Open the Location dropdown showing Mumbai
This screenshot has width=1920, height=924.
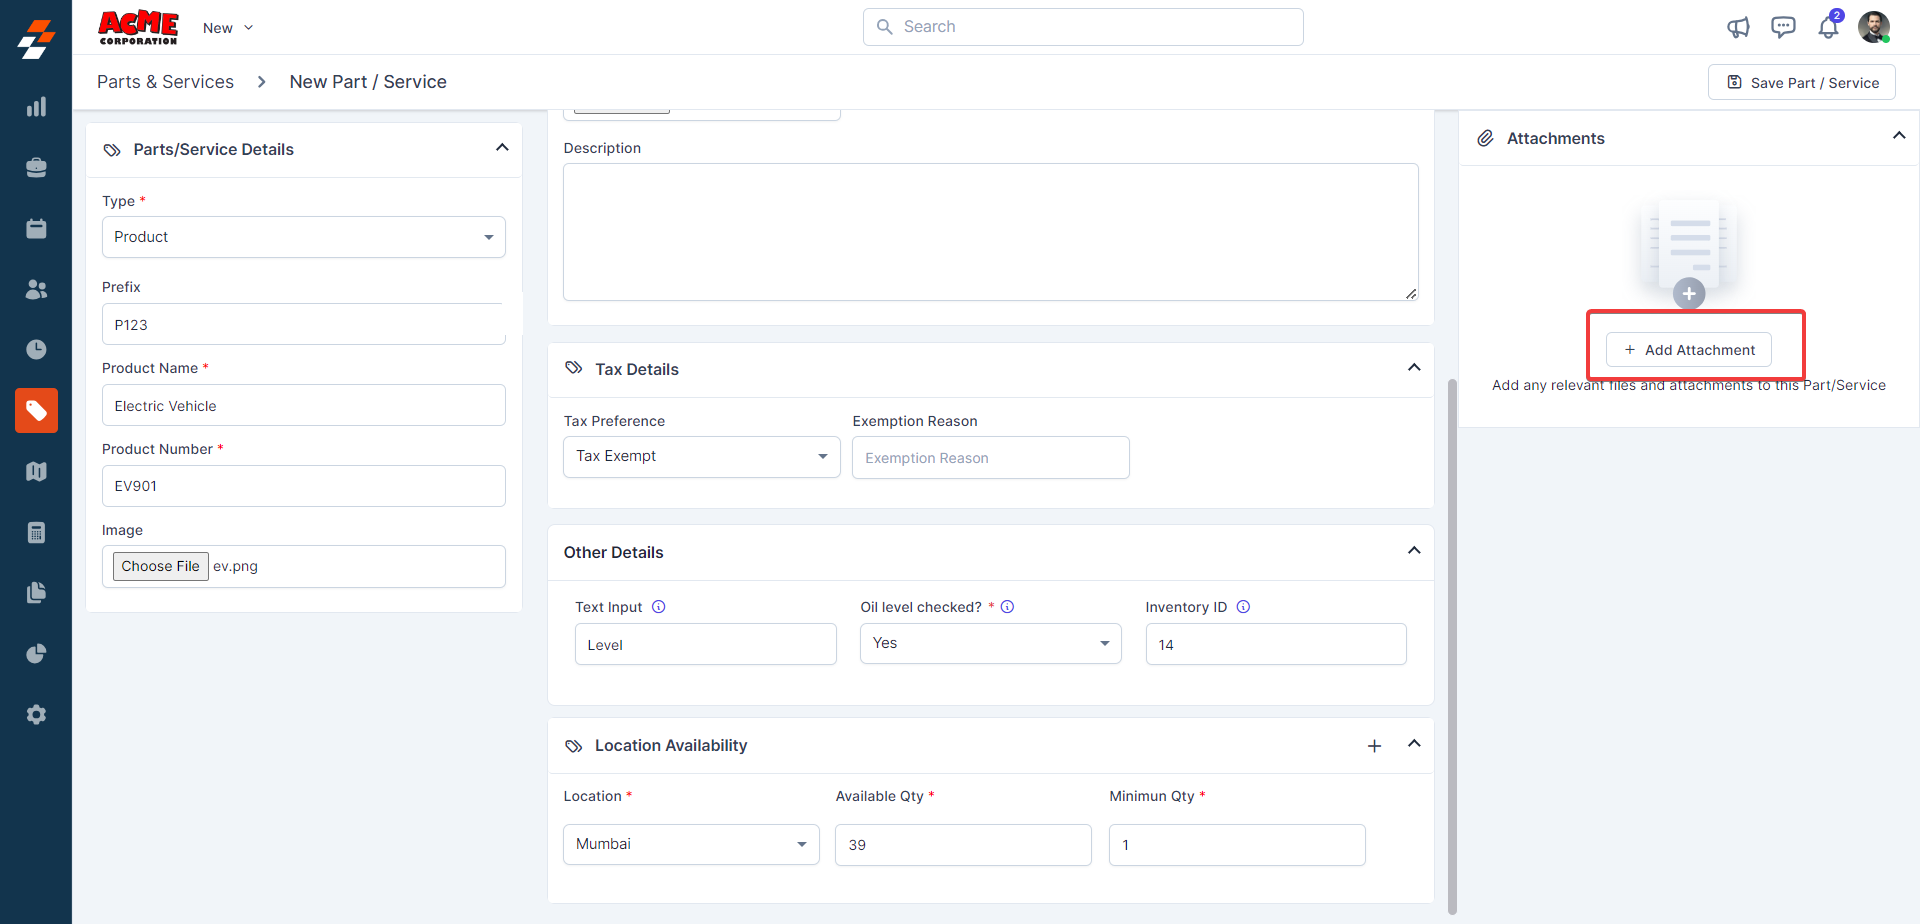pos(690,845)
